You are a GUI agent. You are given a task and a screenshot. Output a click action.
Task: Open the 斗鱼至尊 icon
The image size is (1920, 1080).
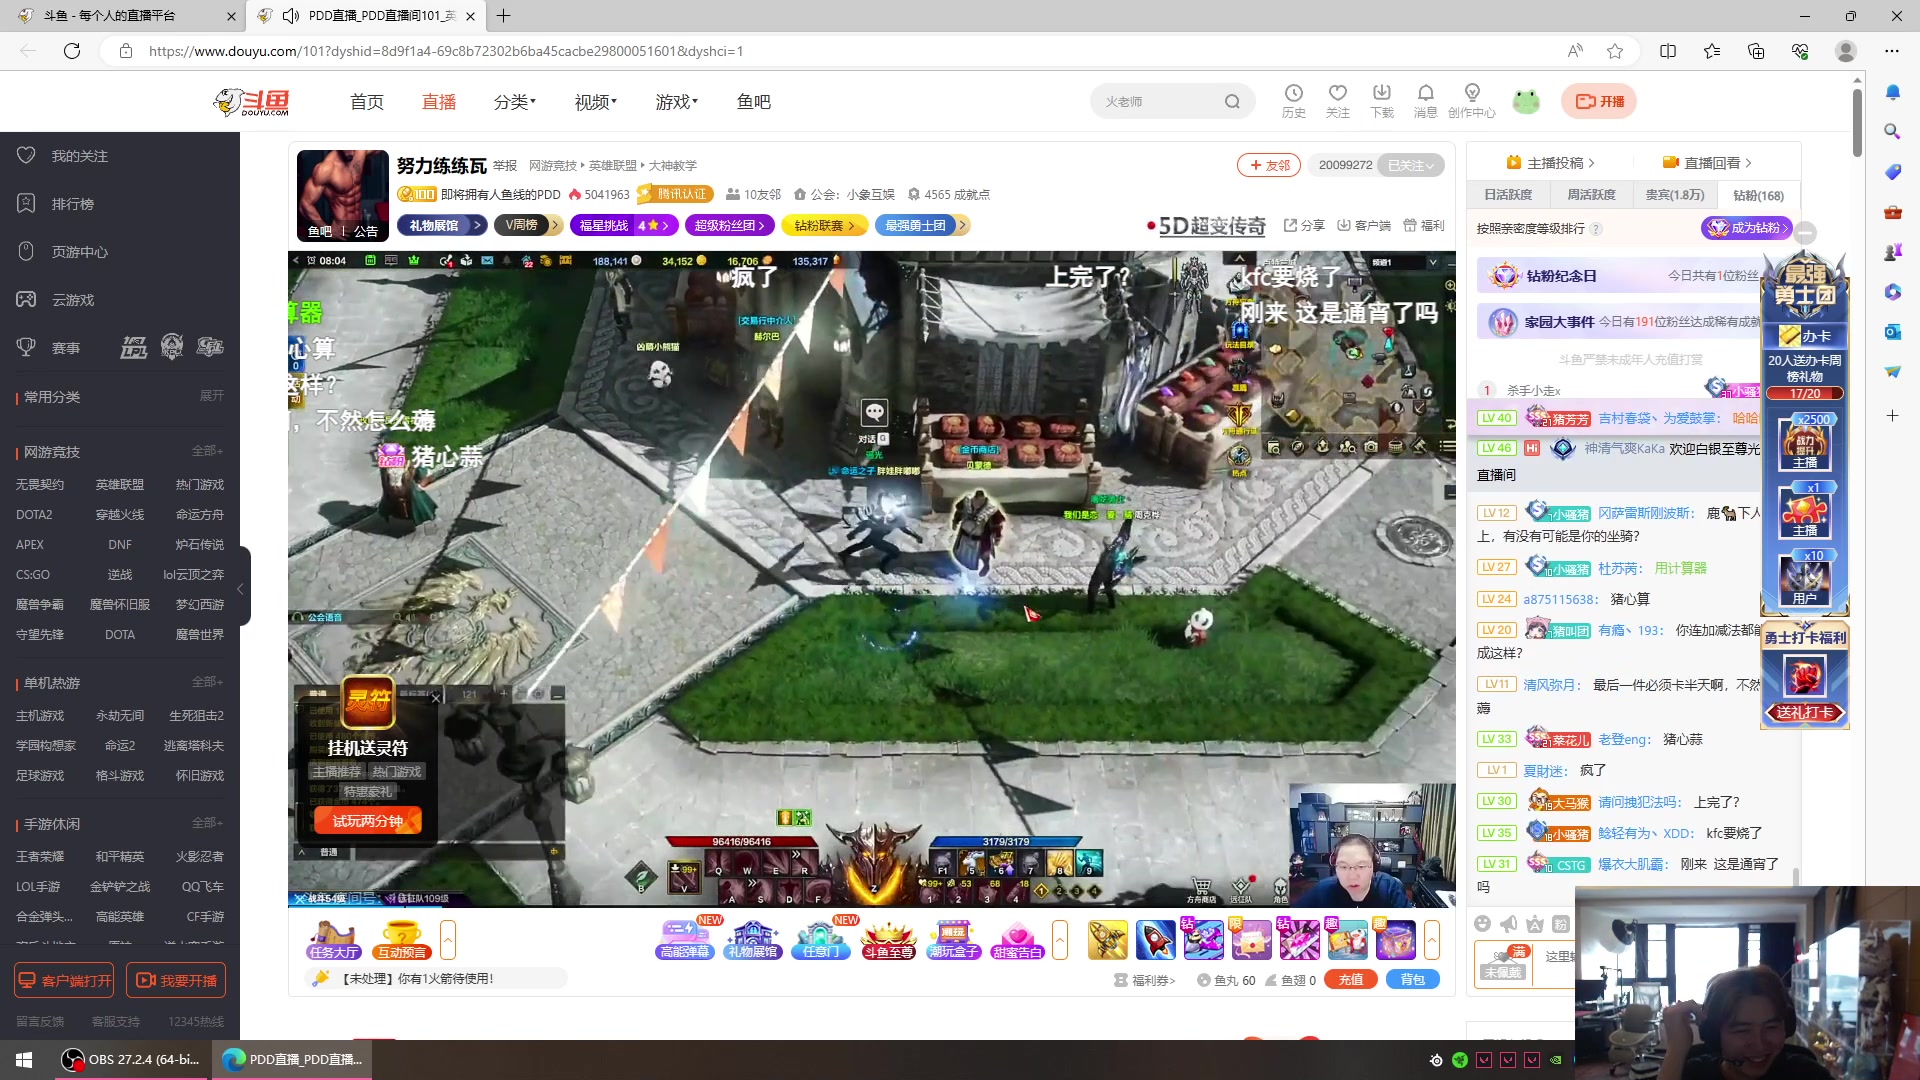click(887, 939)
